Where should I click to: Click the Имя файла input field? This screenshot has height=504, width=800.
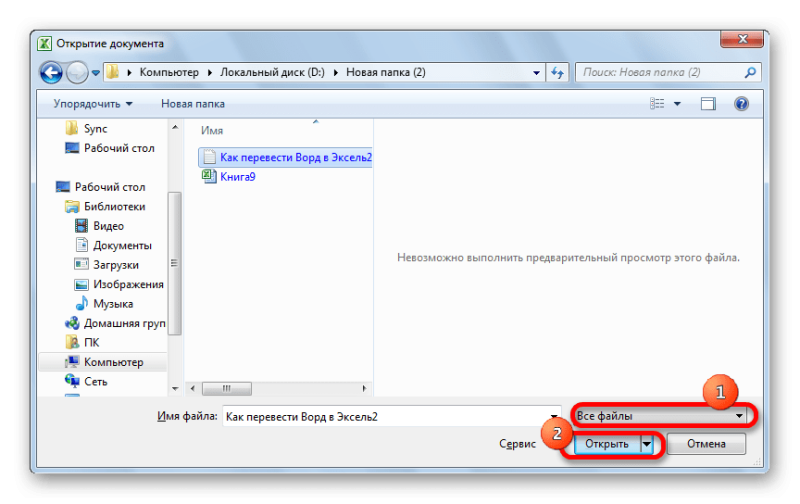[391, 417]
